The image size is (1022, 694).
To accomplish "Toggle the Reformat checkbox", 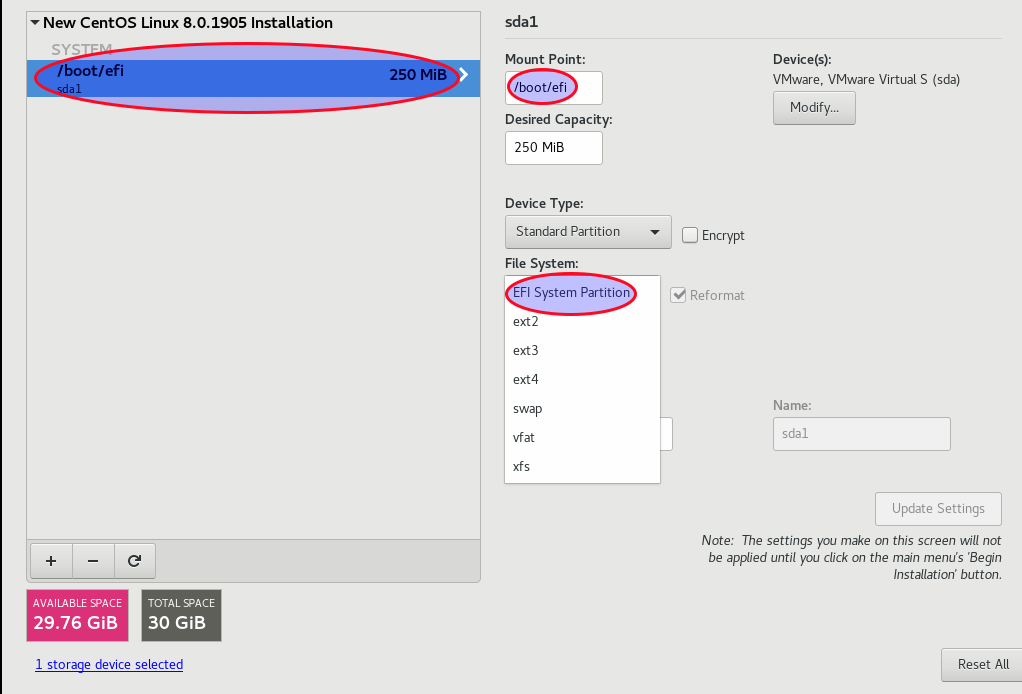I will tap(679, 295).
